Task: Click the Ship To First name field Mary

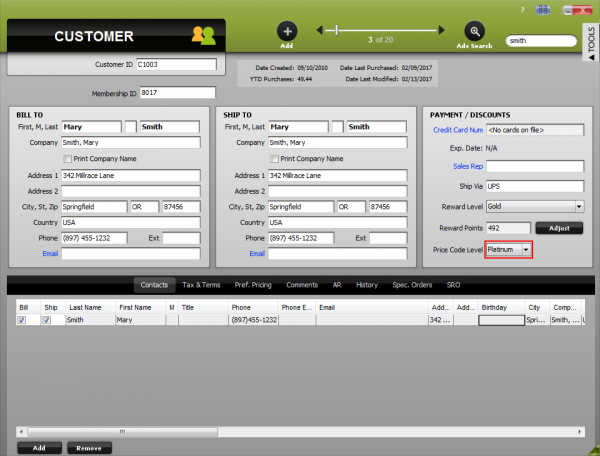Action: click(x=298, y=127)
